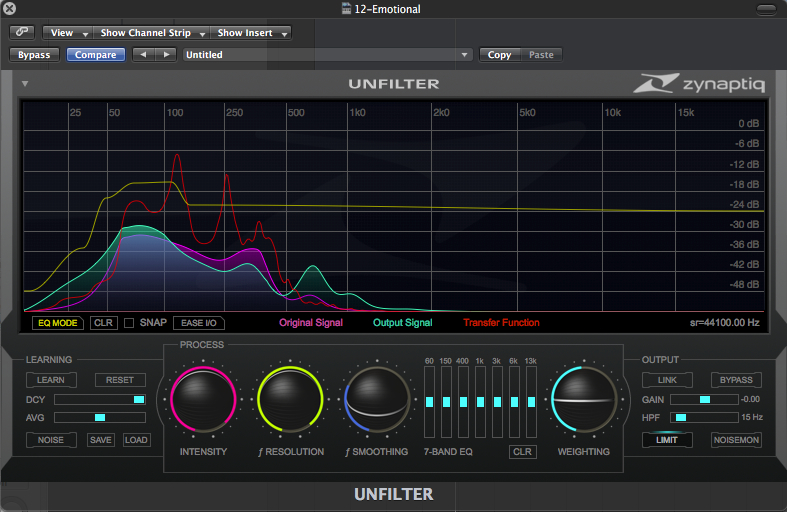Go to next preset arrow

[166, 54]
